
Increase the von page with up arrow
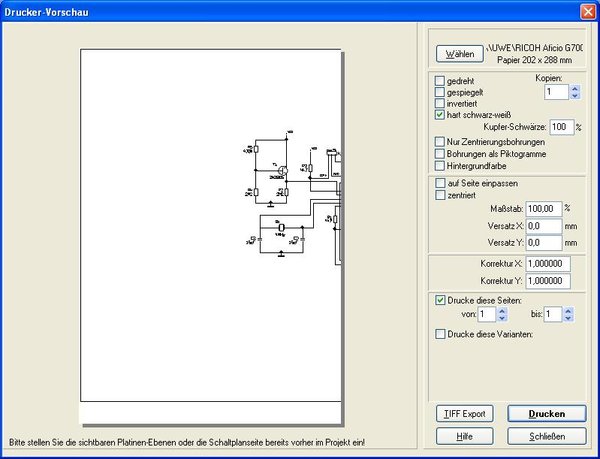coord(502,311)
